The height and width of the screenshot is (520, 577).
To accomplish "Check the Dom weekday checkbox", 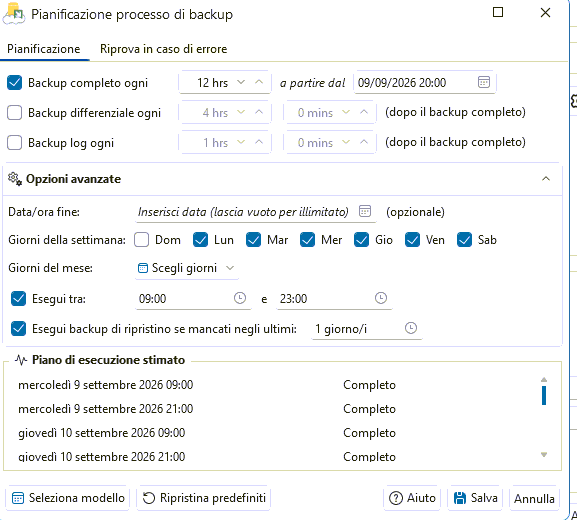I will click(x=141, y=240).
